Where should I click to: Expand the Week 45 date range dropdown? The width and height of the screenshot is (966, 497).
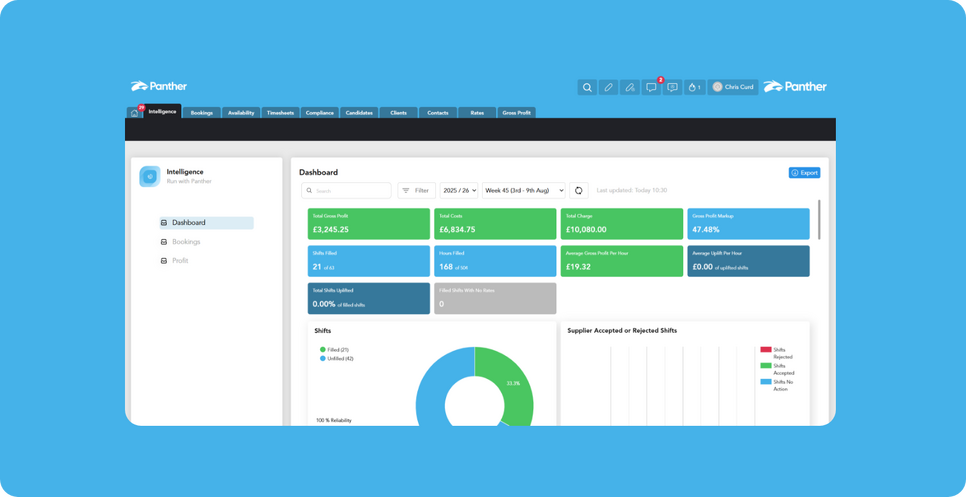coord(524,190)
